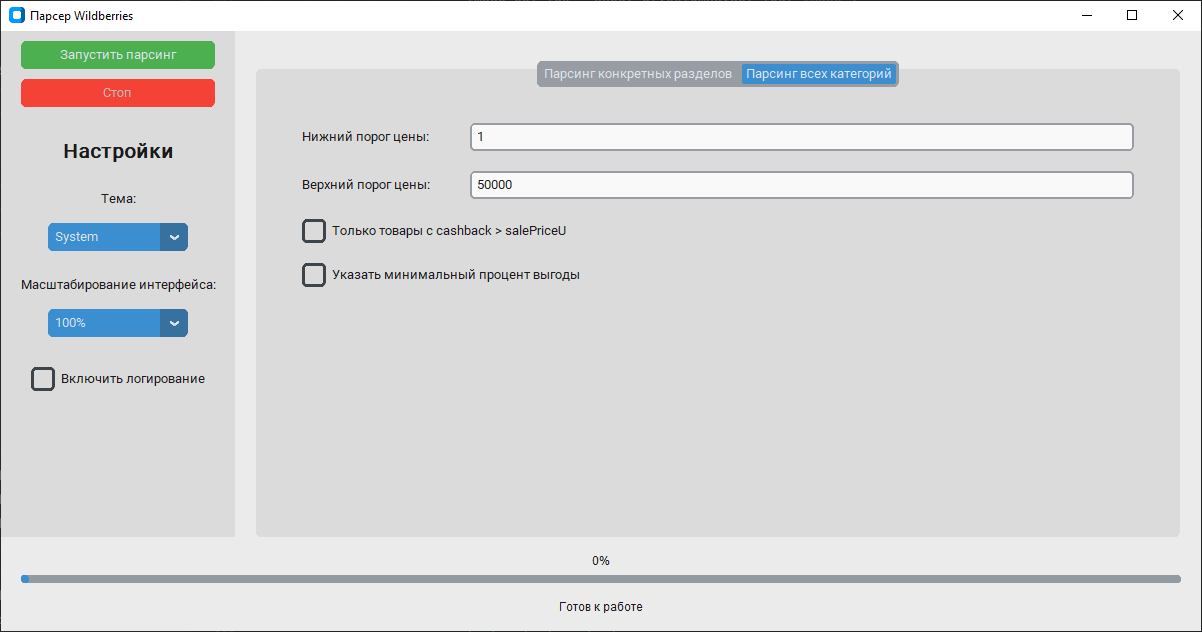The image size is (1202, 632).
Task: Focus the Верхний порог цены input field
Action: 802,185
